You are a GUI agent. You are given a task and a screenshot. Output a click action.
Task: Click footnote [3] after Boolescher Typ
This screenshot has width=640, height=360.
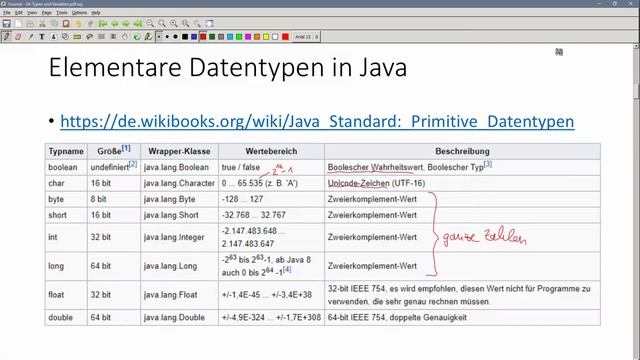pos(488,164)
